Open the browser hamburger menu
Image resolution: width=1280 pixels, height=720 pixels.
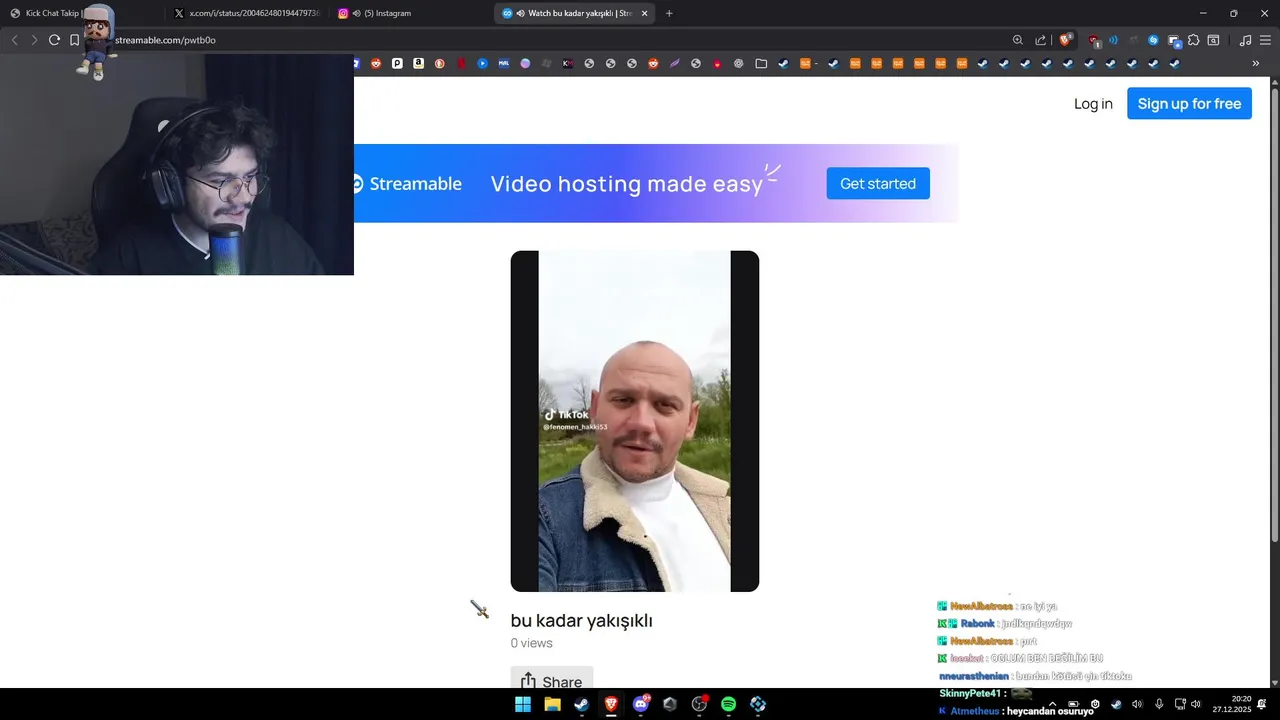click(1265, 40)
